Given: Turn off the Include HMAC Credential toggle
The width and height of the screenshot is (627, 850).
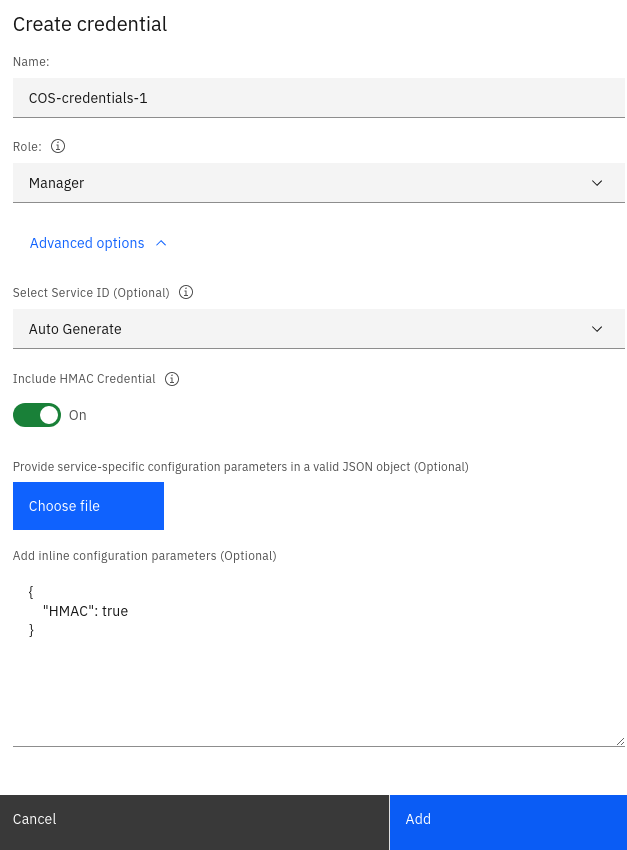Looking at the screenshot, I should pos(37,414).
